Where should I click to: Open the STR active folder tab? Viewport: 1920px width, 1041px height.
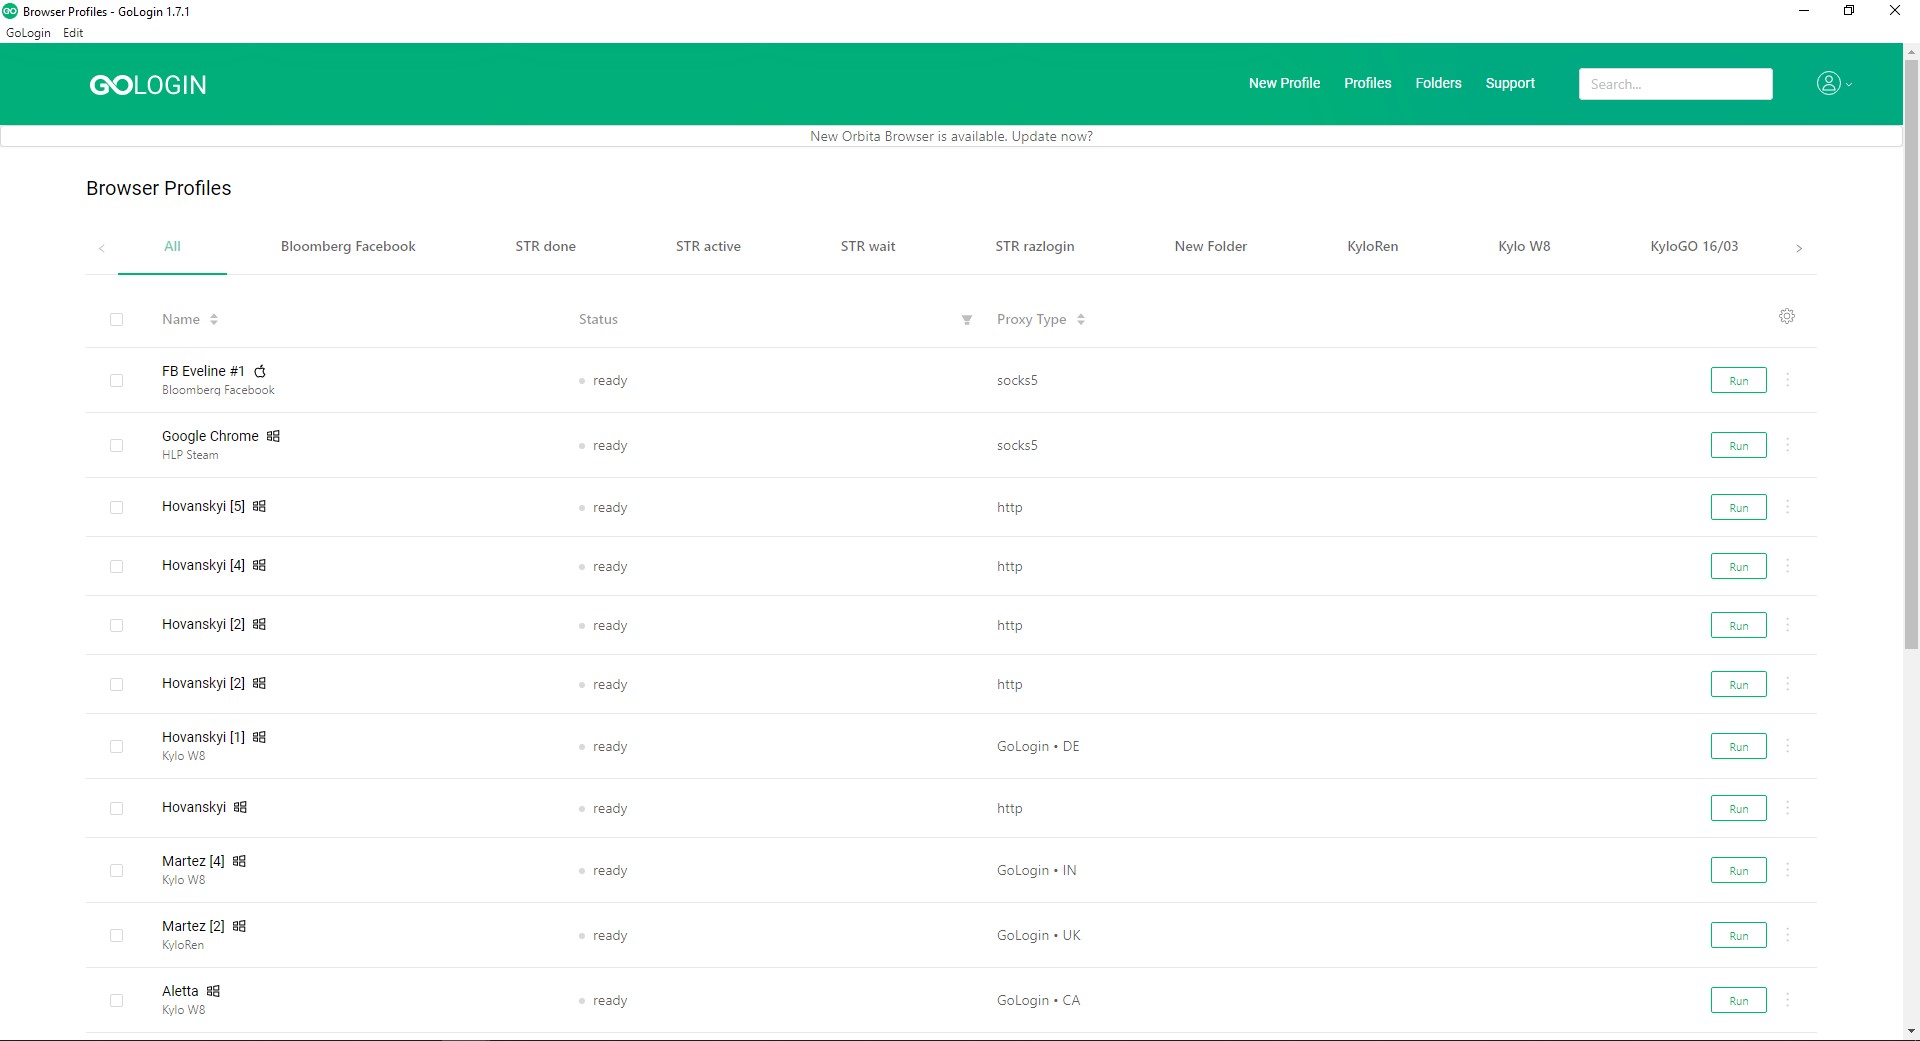pyautogui.click(x=708, y=246)
